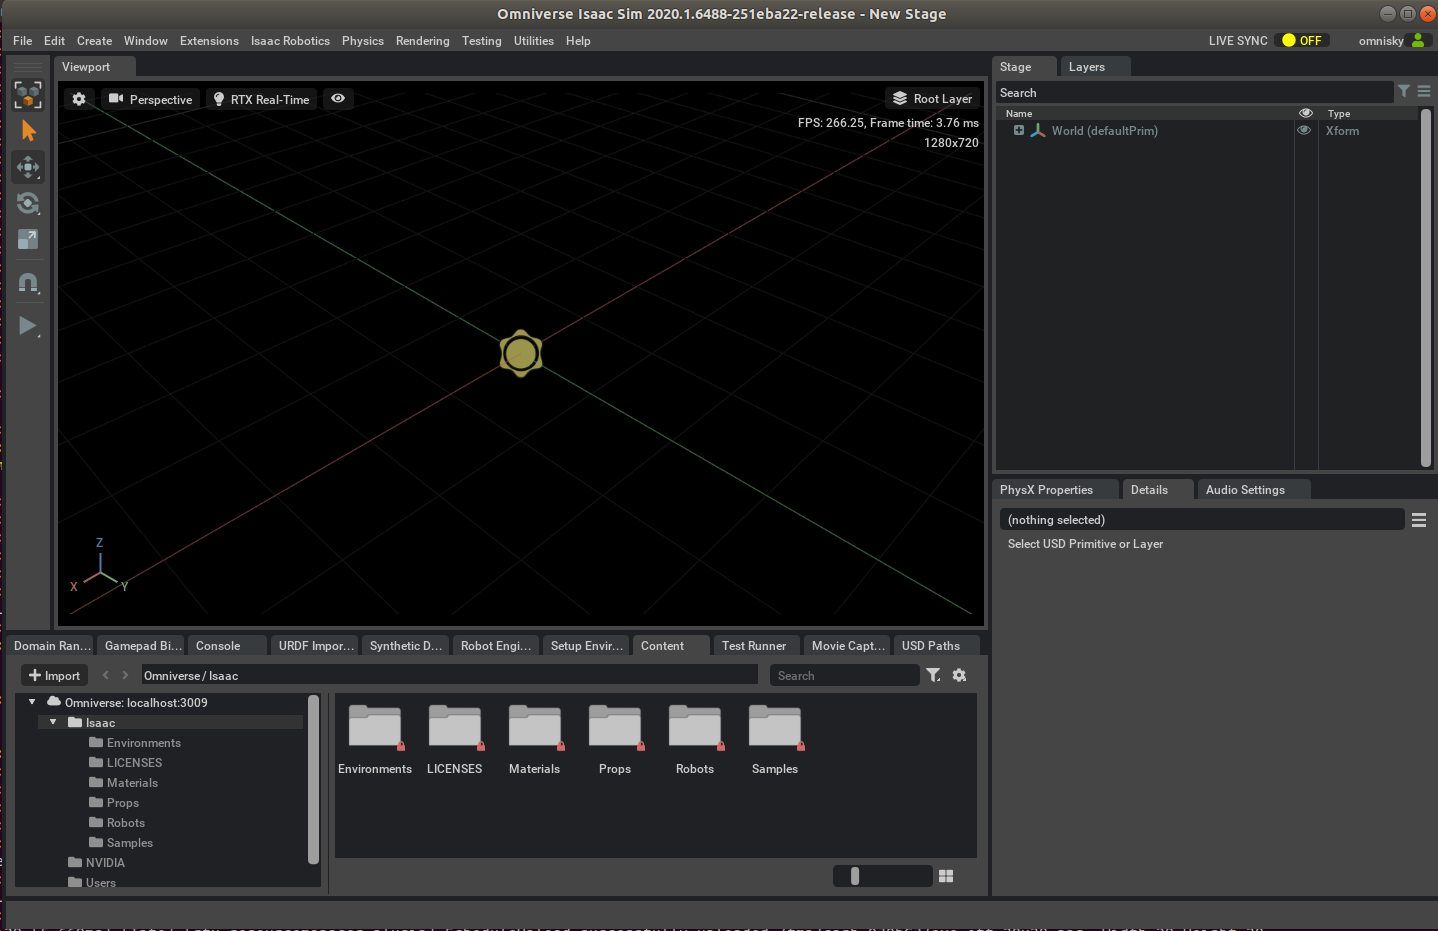The height and width of the screenshot is (931, 1438).
Task: Open the Isaac Robotics menu
Action: pyautogui.click(x=290, y=41)
